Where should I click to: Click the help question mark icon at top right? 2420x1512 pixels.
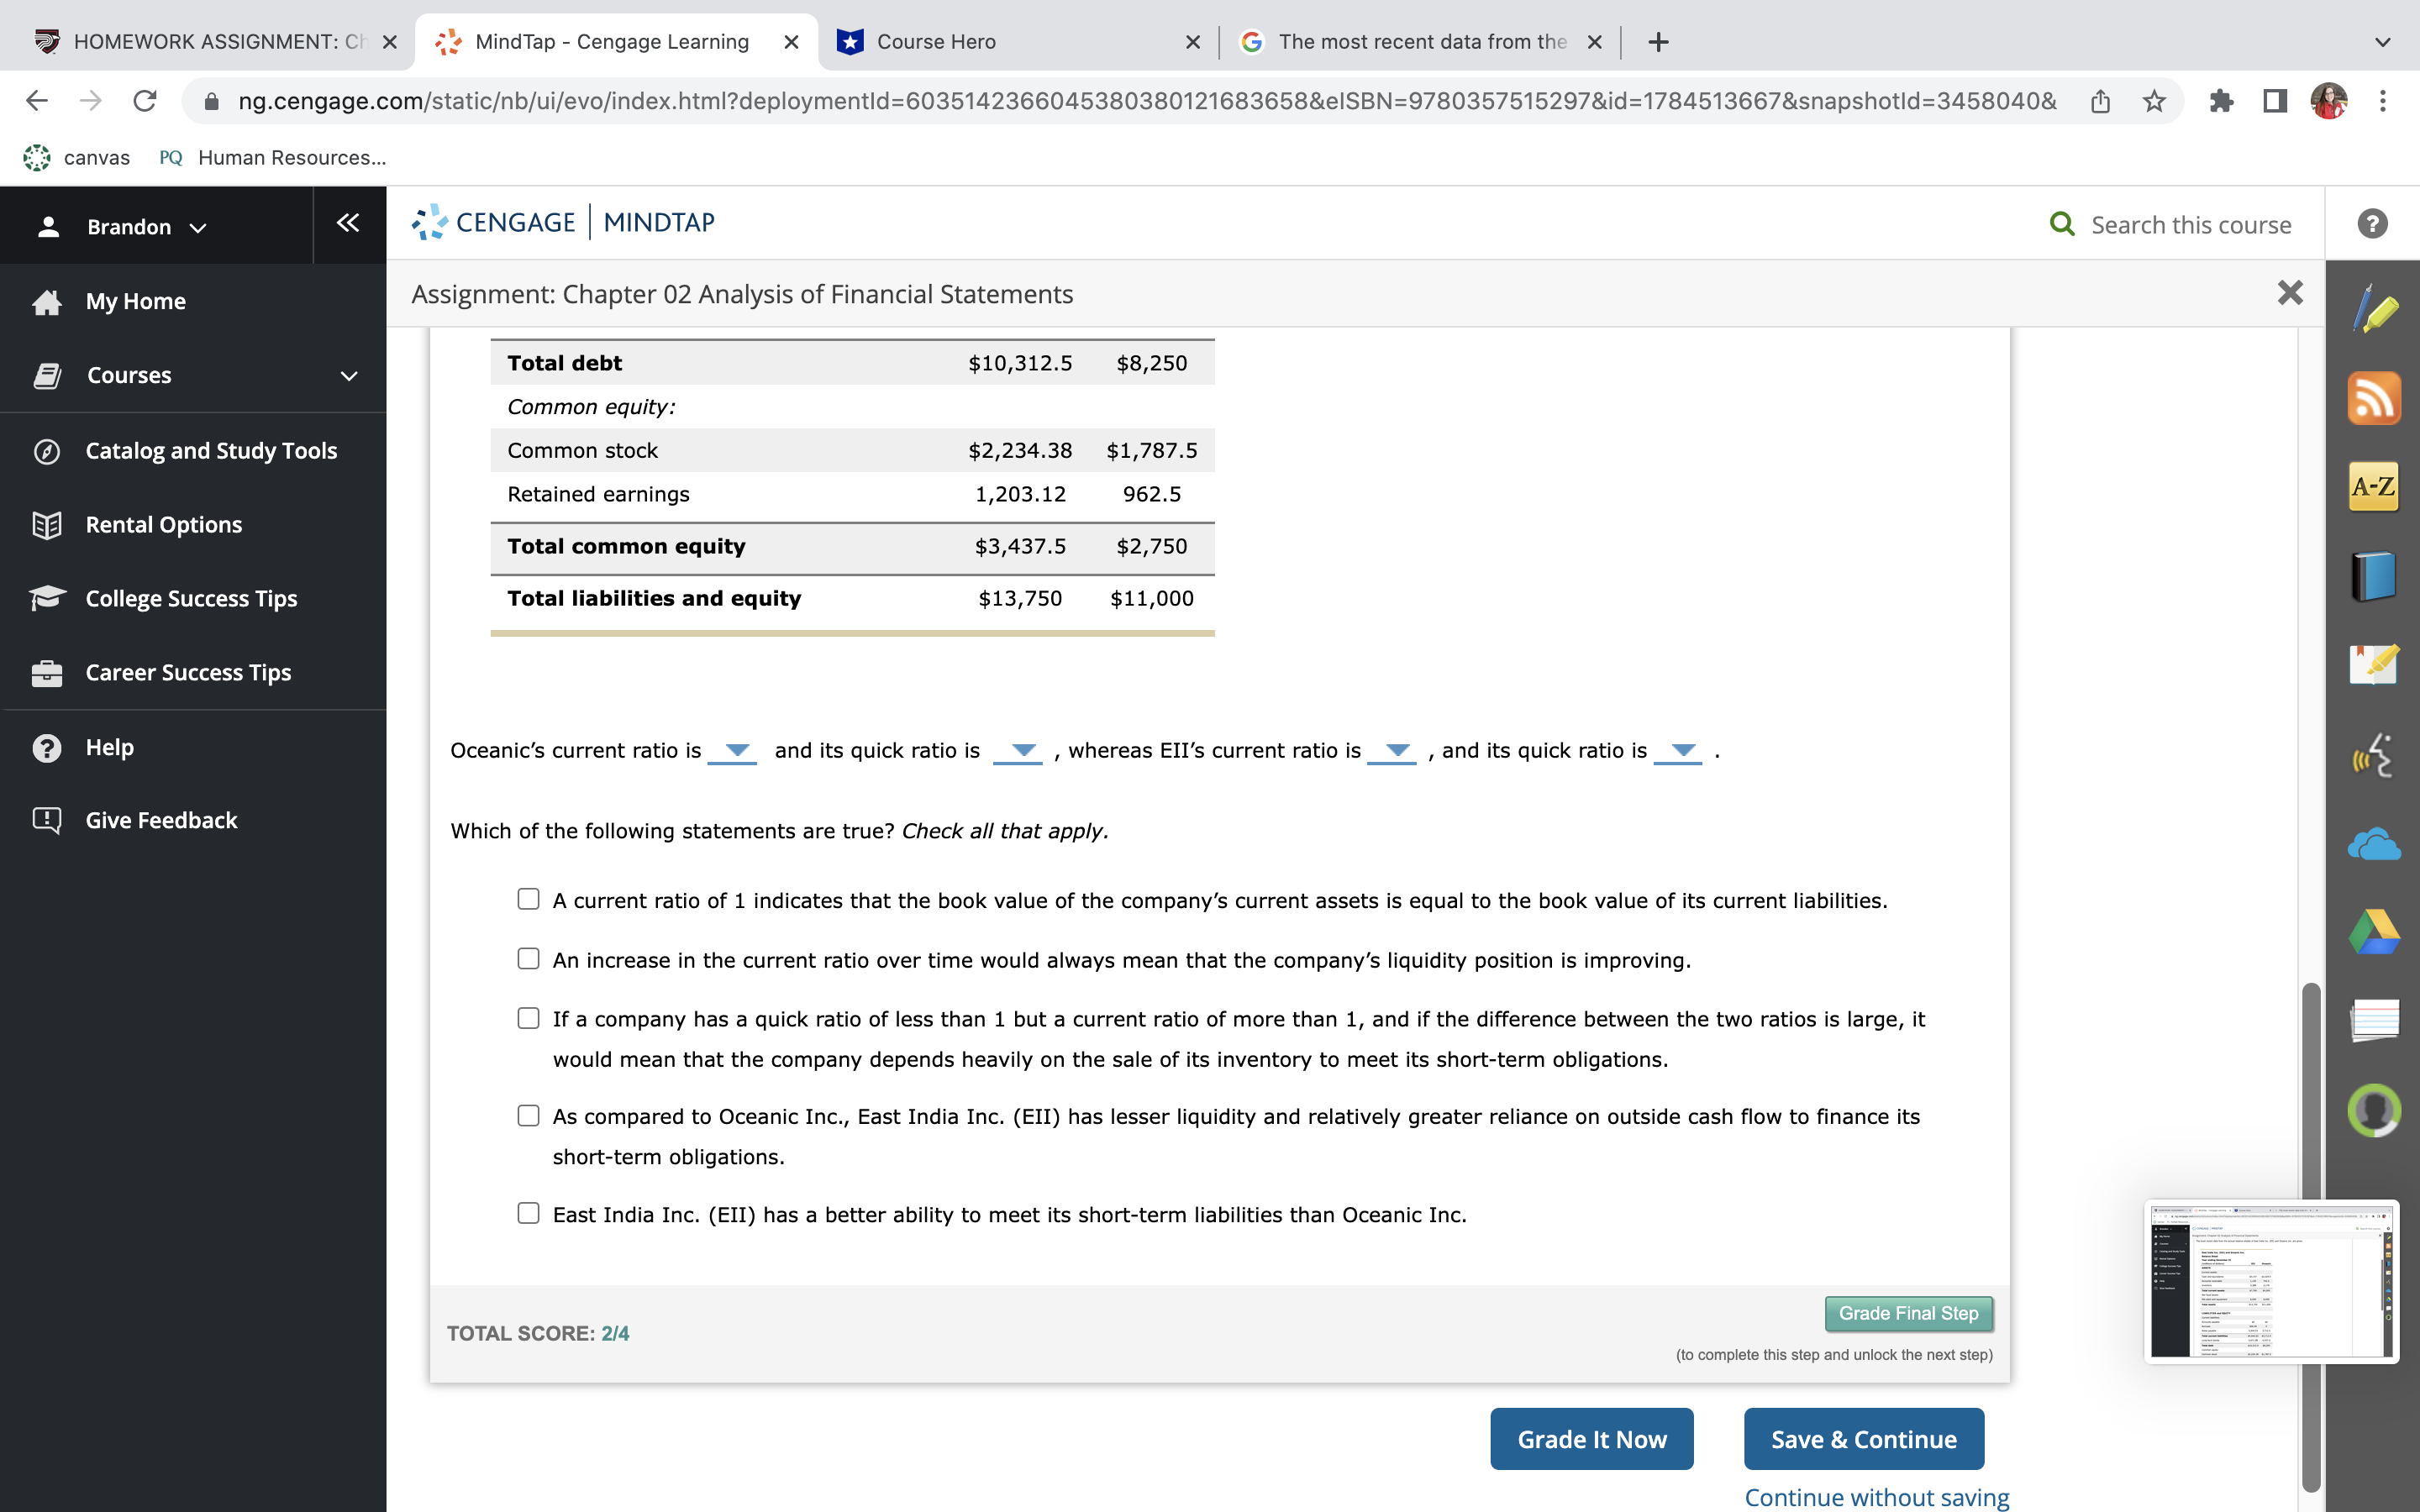pyautogui.click(x=2372, y=223)
